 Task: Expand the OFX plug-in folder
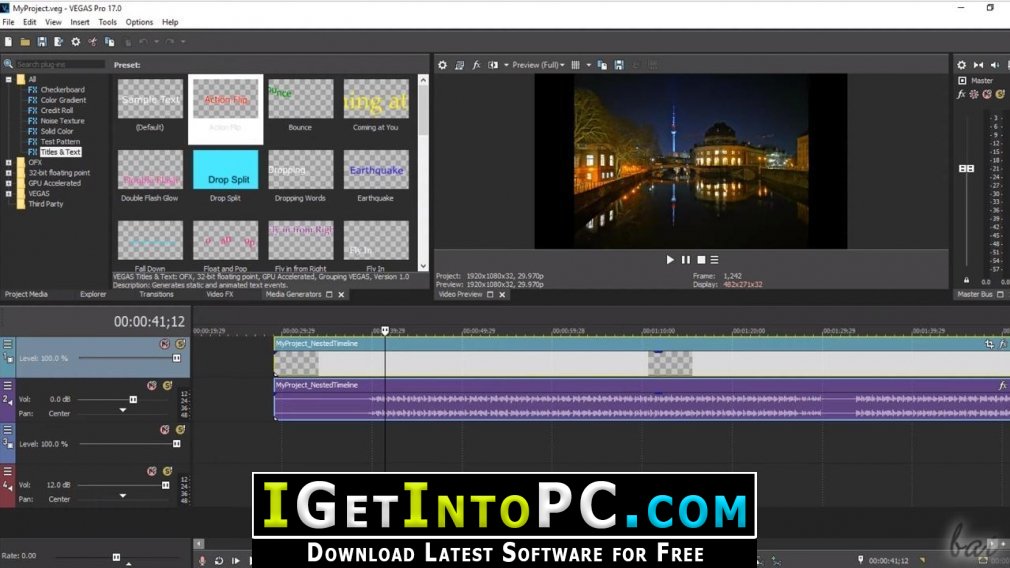(8, 162)
